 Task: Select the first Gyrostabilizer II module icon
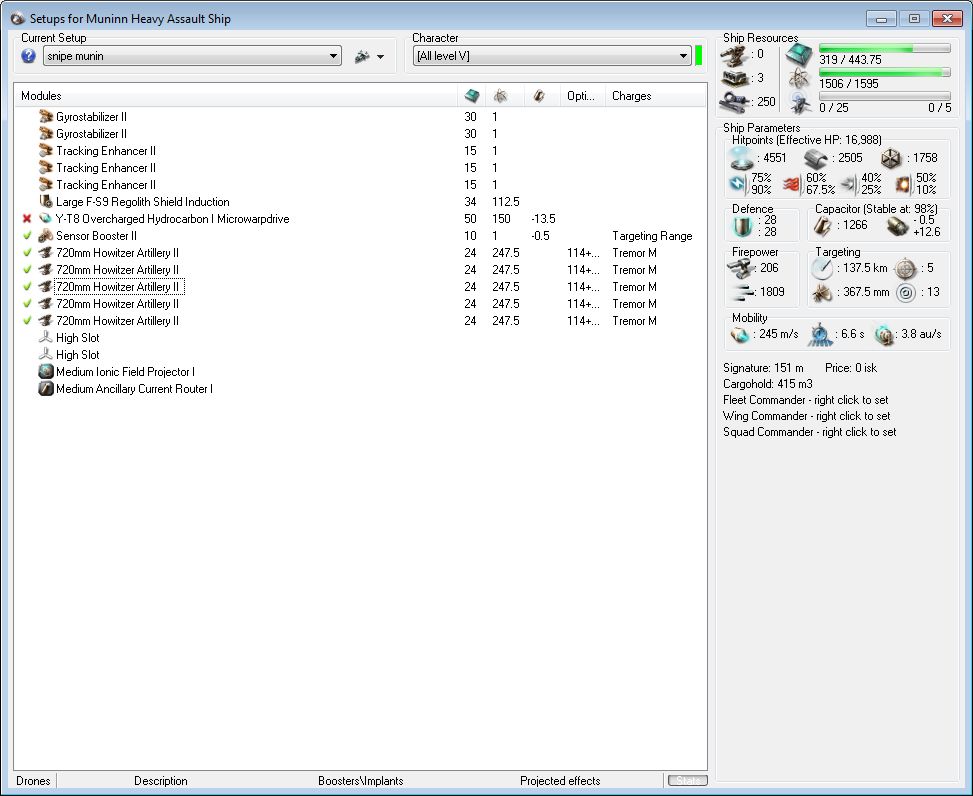[x=45, y=117]
